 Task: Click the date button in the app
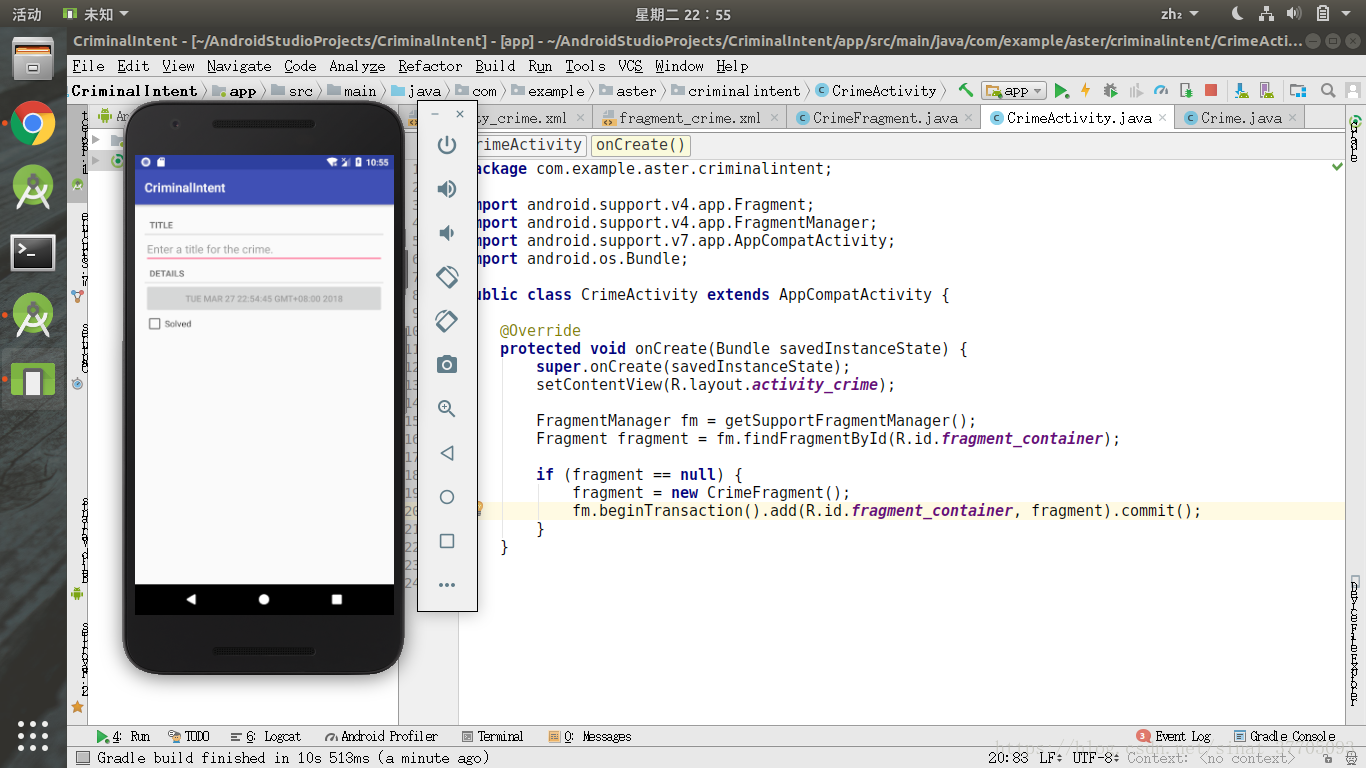click(264, 298)
